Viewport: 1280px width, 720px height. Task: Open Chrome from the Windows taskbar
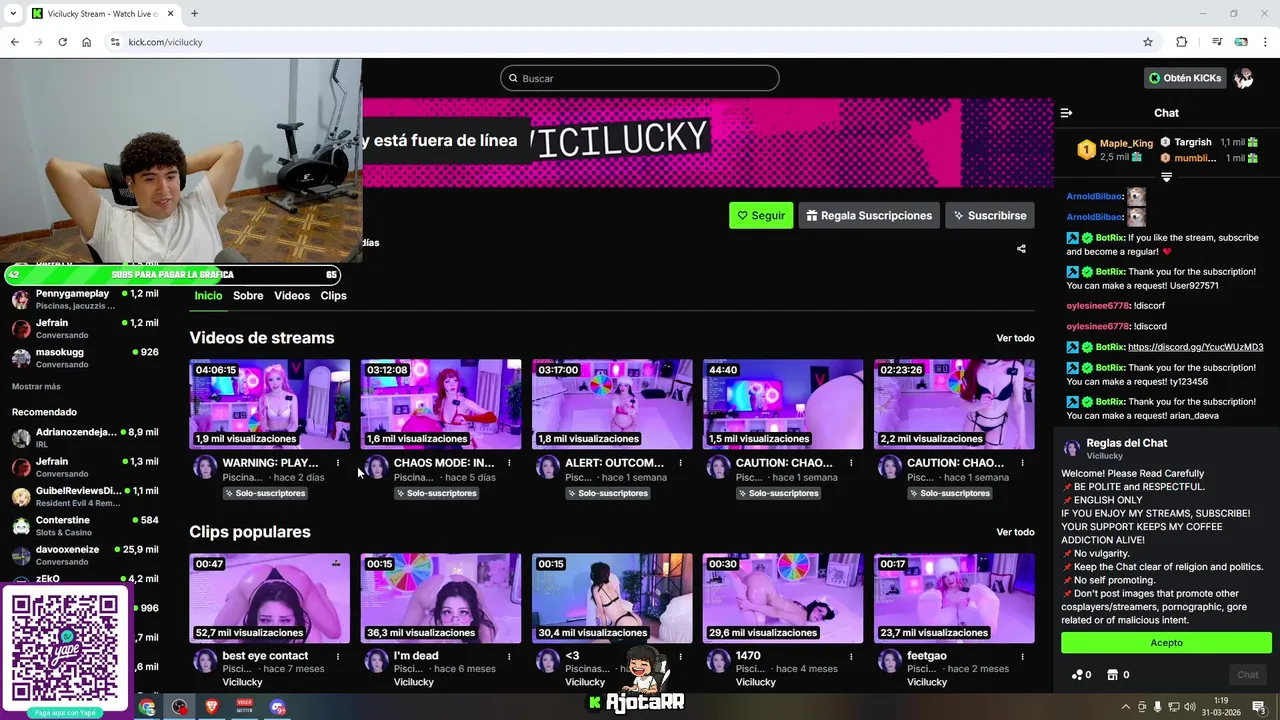(147, 707)
